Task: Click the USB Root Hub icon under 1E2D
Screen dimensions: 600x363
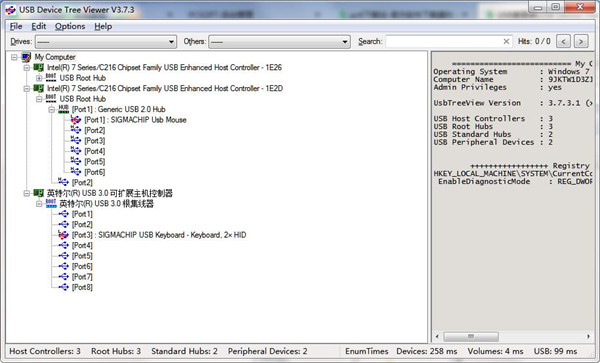Action: click(x=51, y=99)
